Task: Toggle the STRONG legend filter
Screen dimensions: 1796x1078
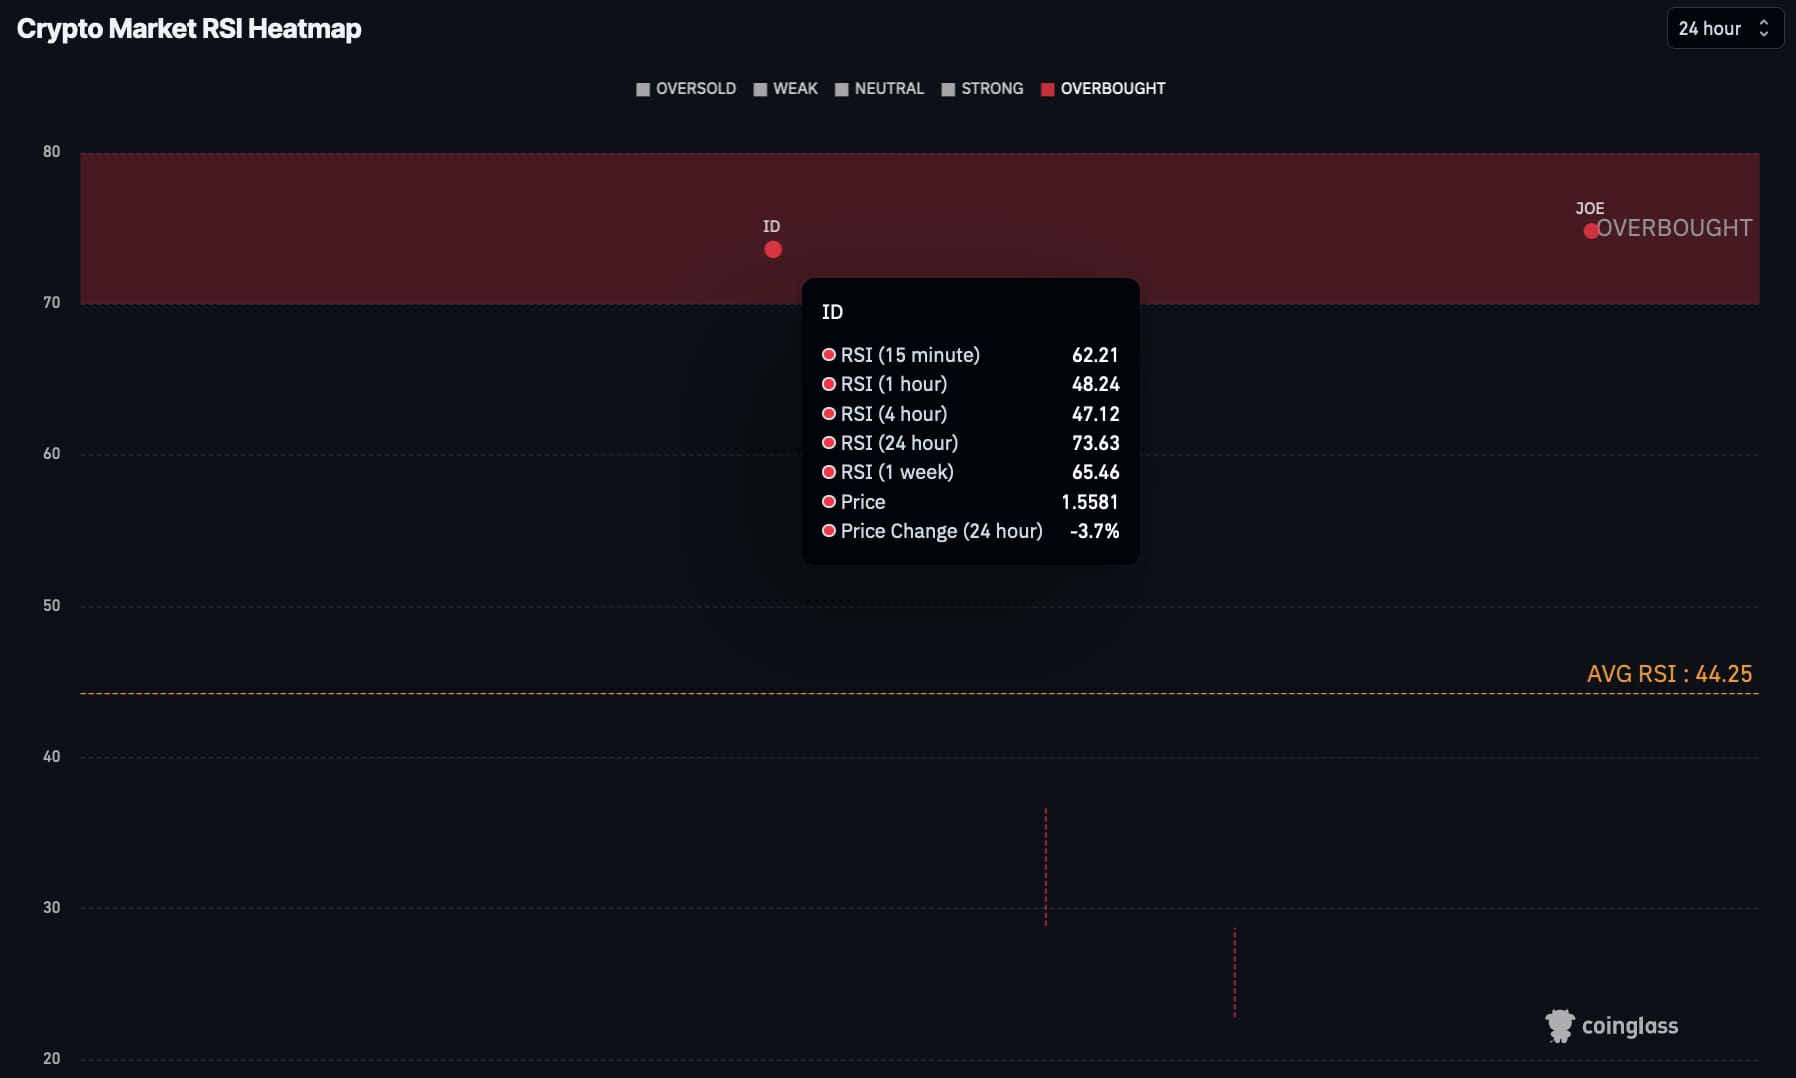Action: click(983, 88)
